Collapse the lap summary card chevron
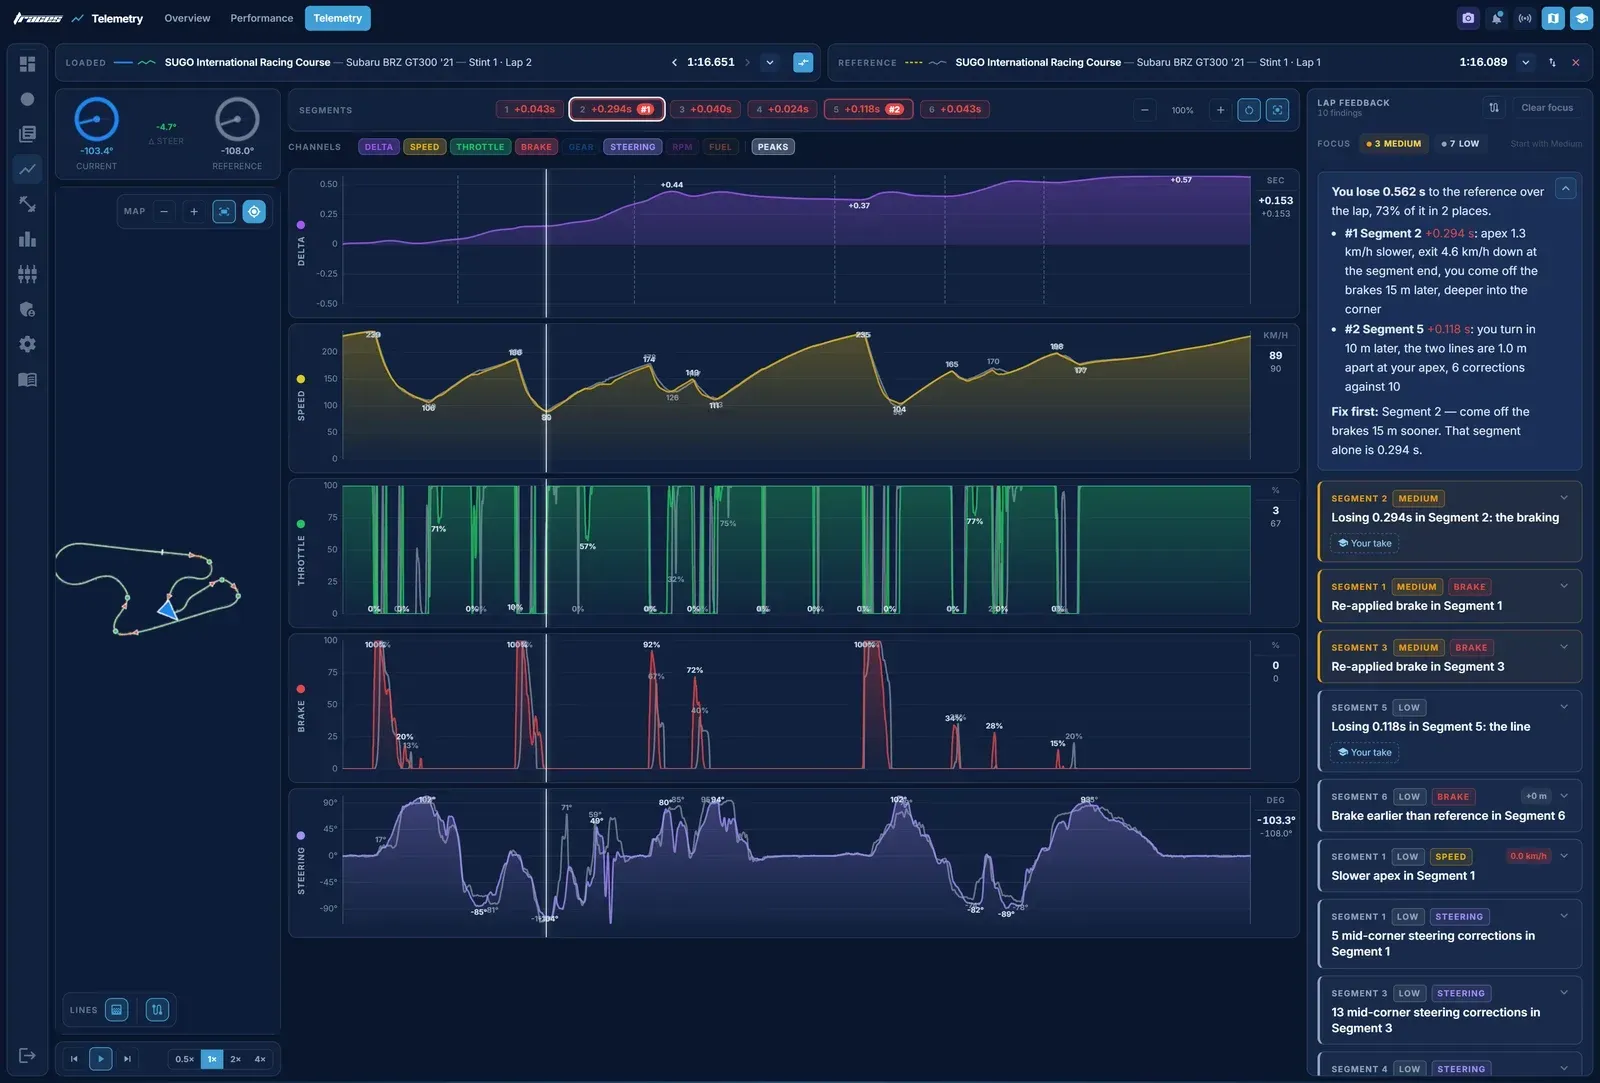Viewport: 1600px width, 1083px height. click(1565, 188)
